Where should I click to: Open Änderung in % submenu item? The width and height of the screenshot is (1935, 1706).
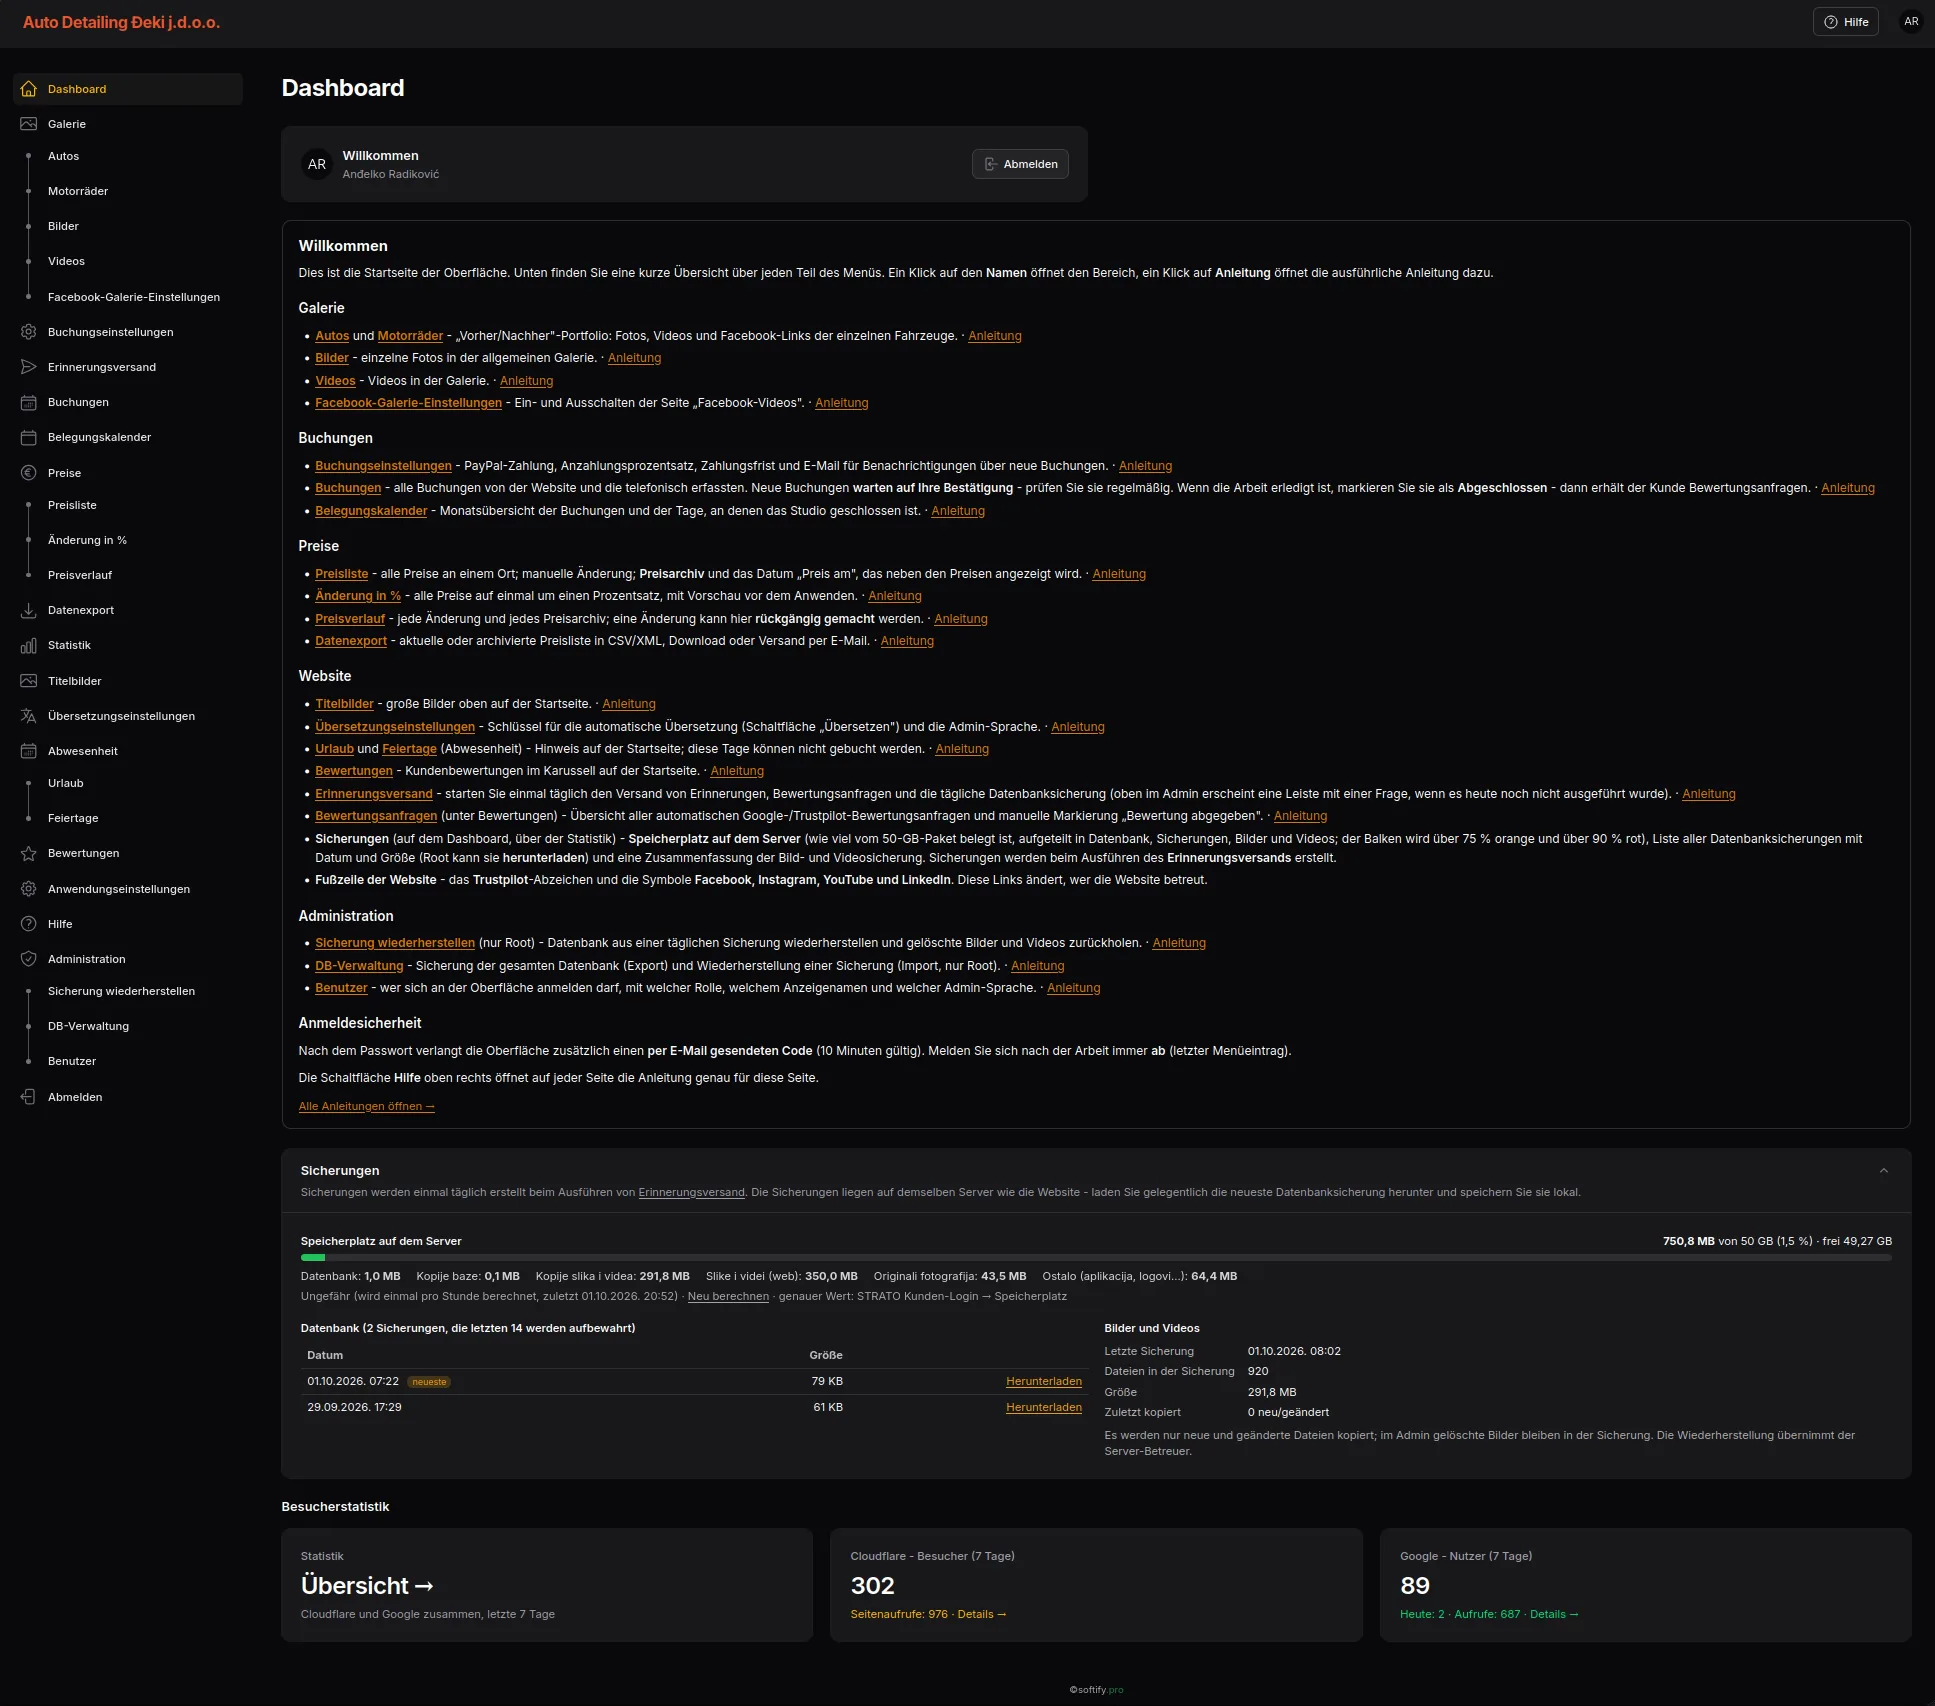coord(87,540)
